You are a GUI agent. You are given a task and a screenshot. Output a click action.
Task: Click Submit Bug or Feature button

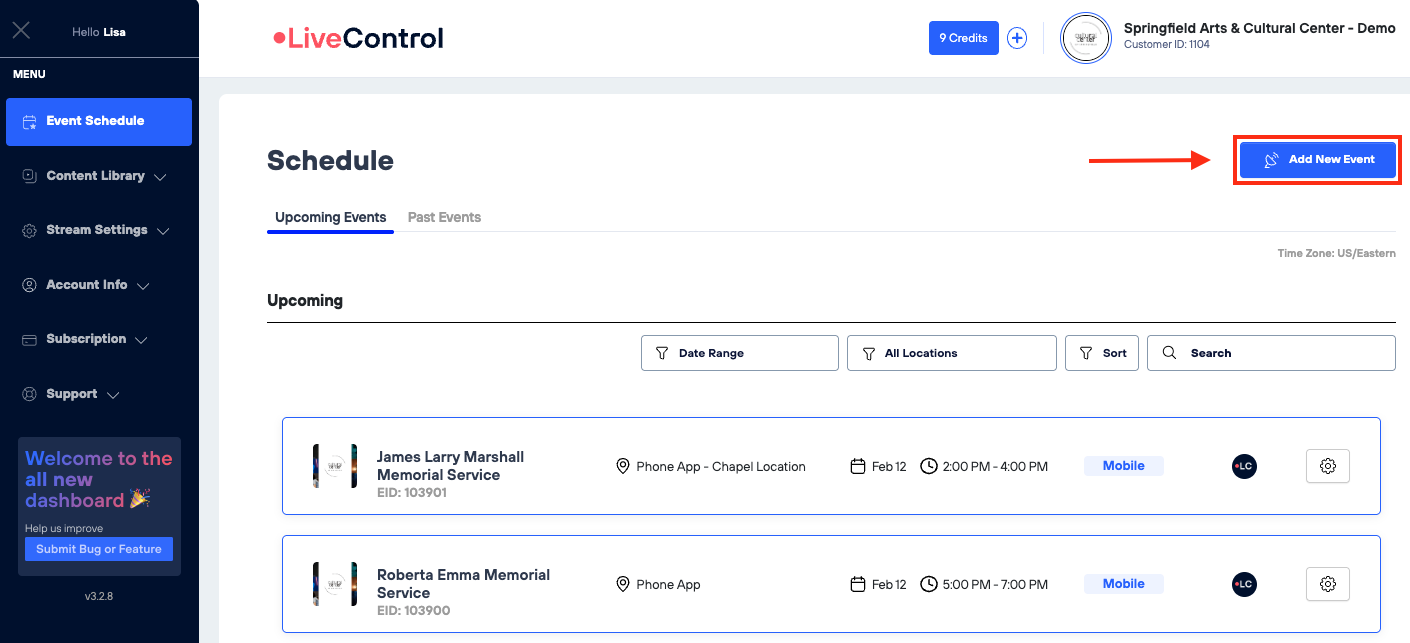click(99, 549)
